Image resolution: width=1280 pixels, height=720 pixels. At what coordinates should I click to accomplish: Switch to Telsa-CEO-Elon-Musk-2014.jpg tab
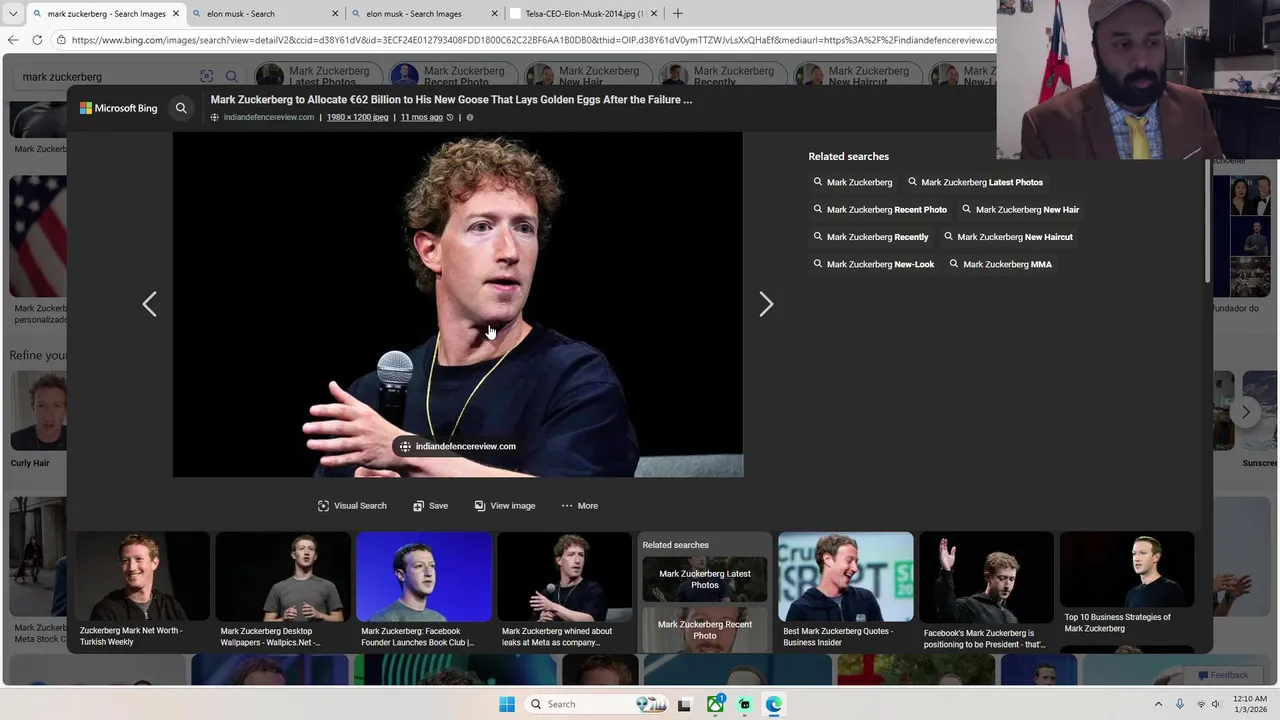[585, 14]
